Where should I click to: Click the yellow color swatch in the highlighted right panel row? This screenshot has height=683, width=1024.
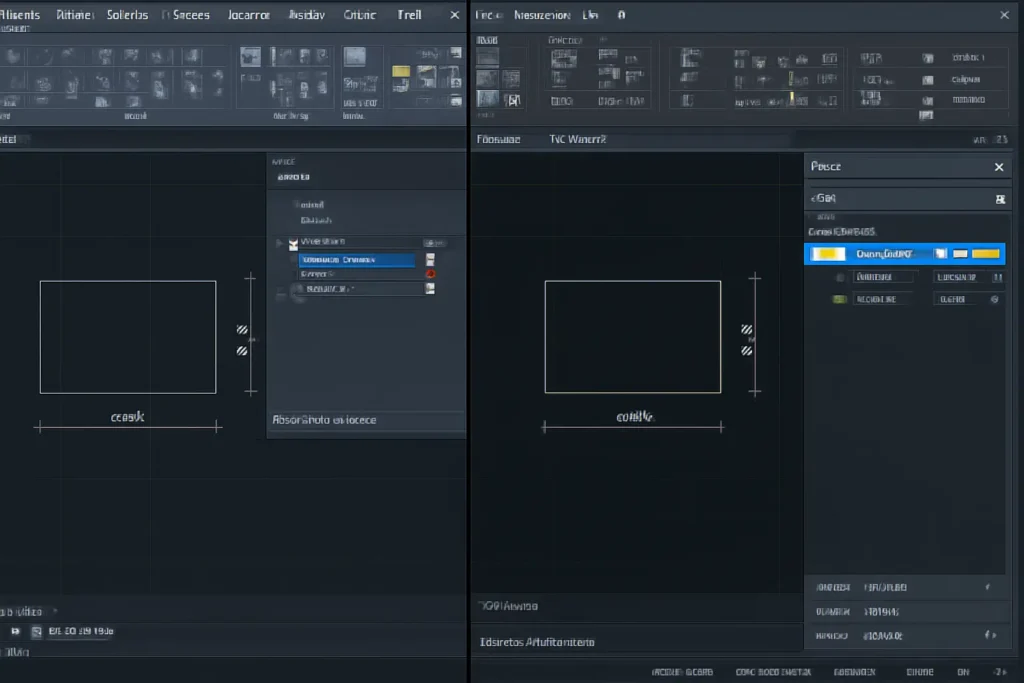coord(830,254)
